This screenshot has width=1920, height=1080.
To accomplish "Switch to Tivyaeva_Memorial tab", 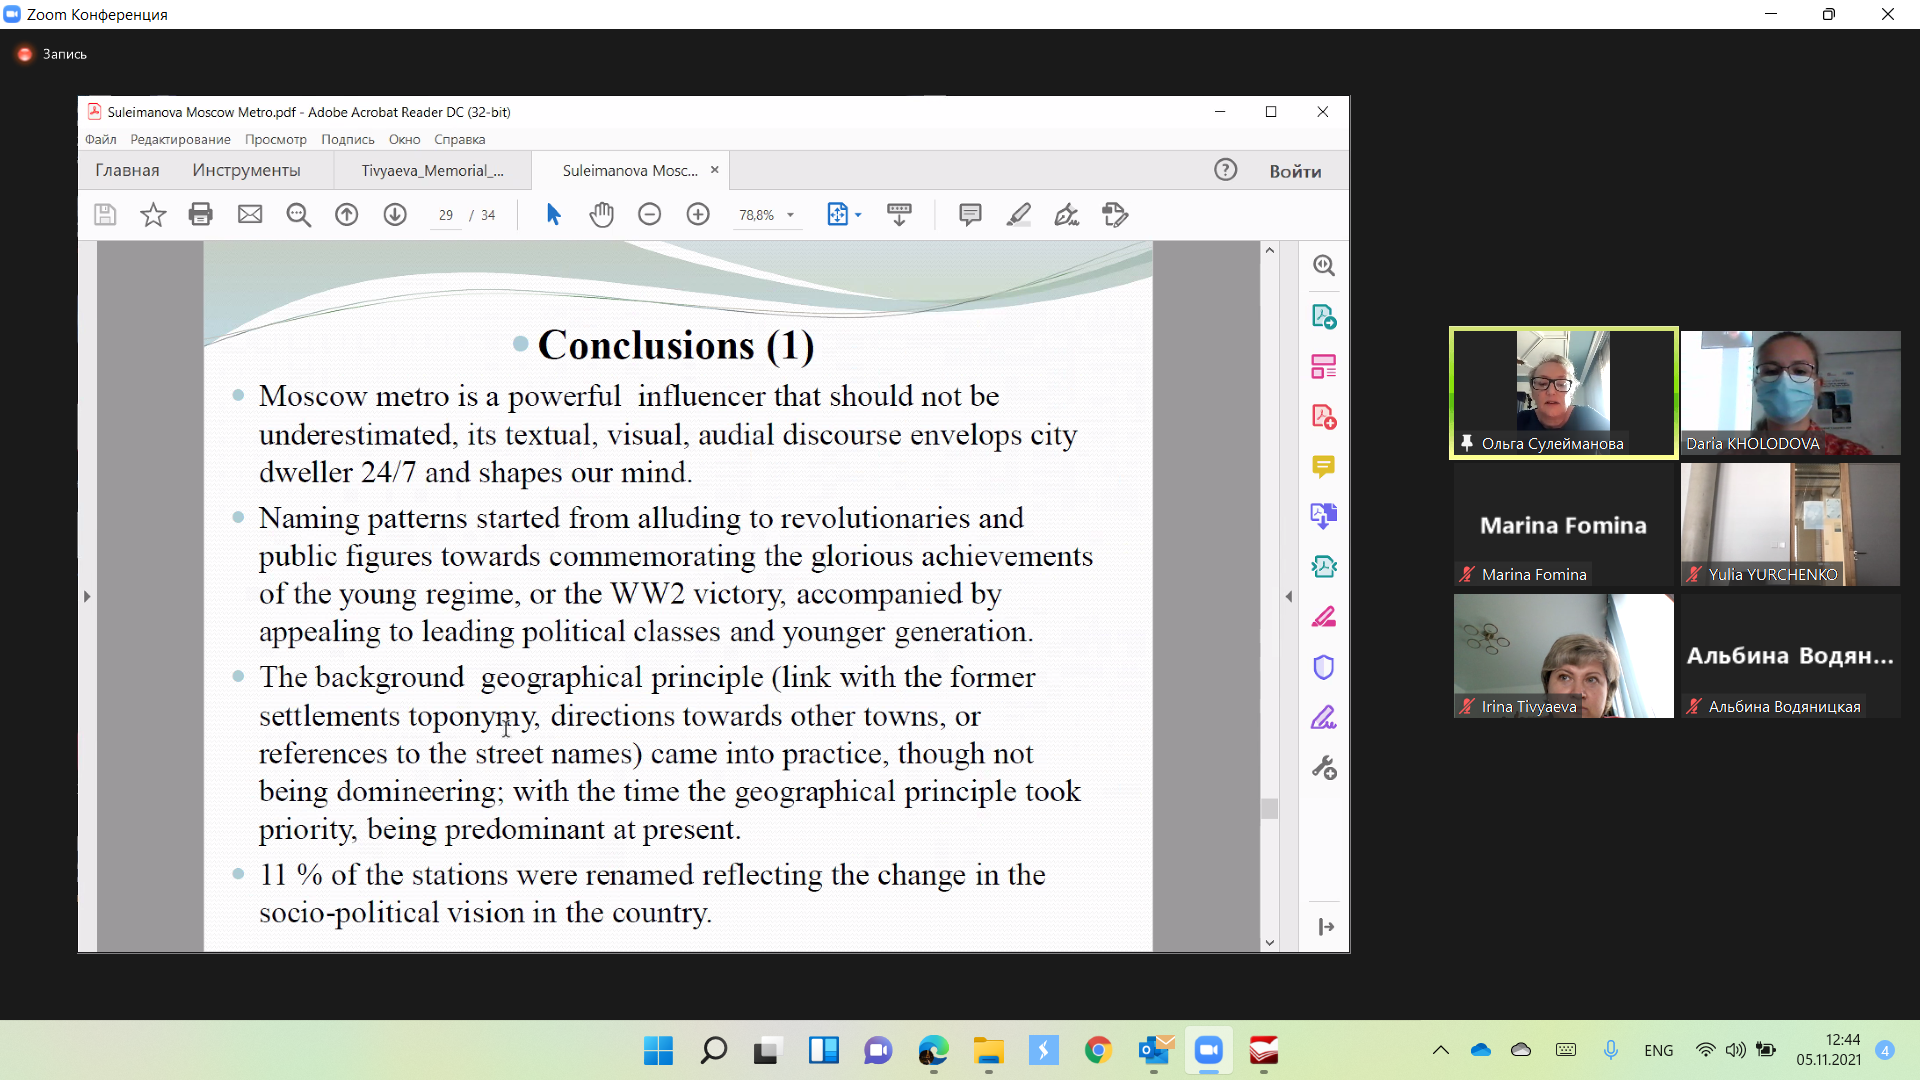I will pyautogui.click(x=432, y=170).
